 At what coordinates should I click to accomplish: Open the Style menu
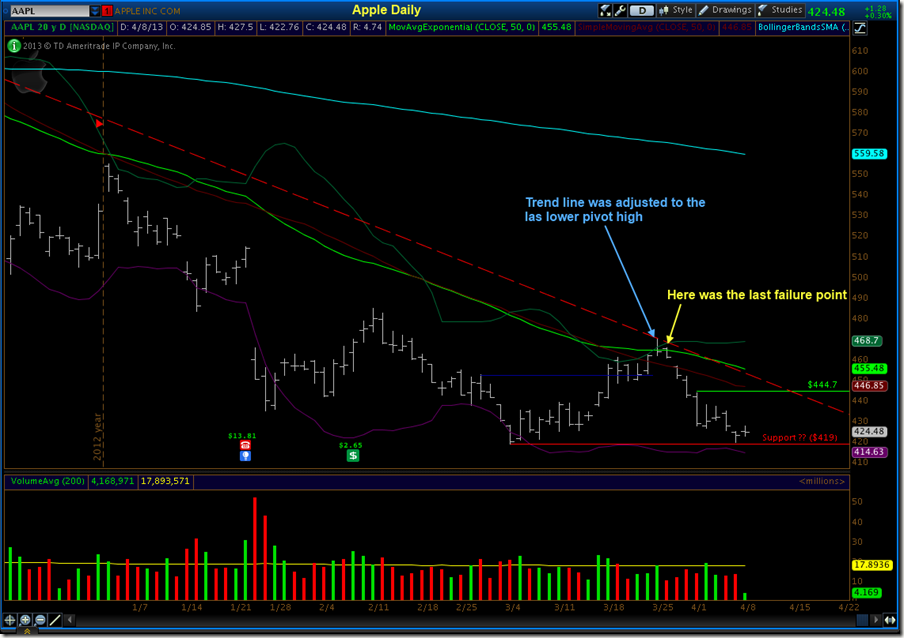(x=676, y=10)
